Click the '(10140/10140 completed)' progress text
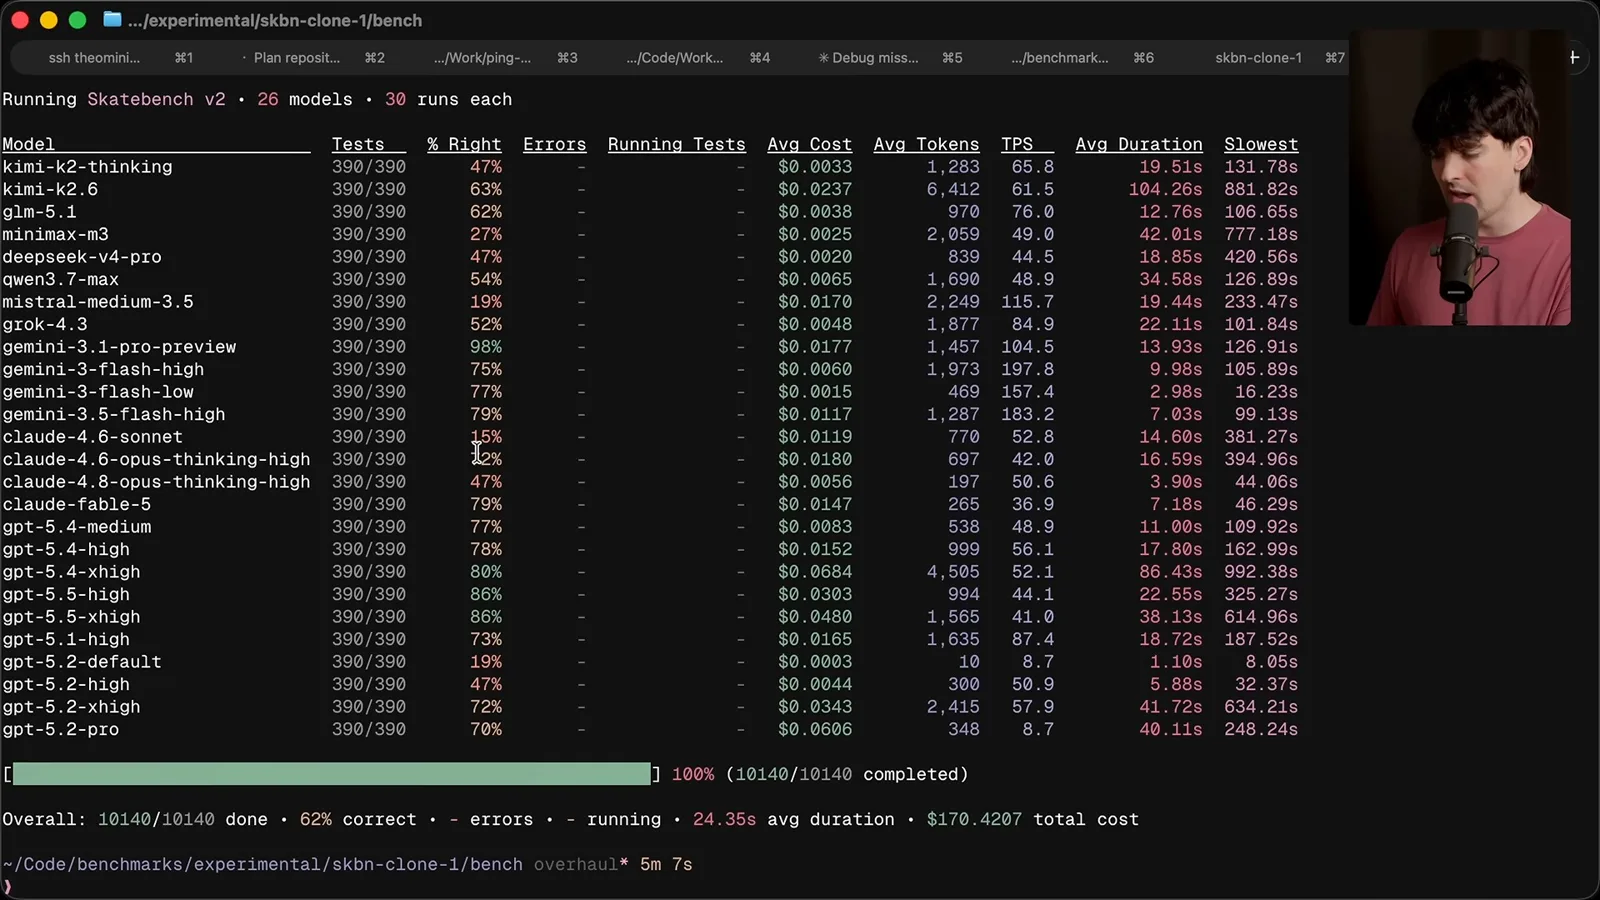Screen dimensions: 1600x900 (847, 774)
